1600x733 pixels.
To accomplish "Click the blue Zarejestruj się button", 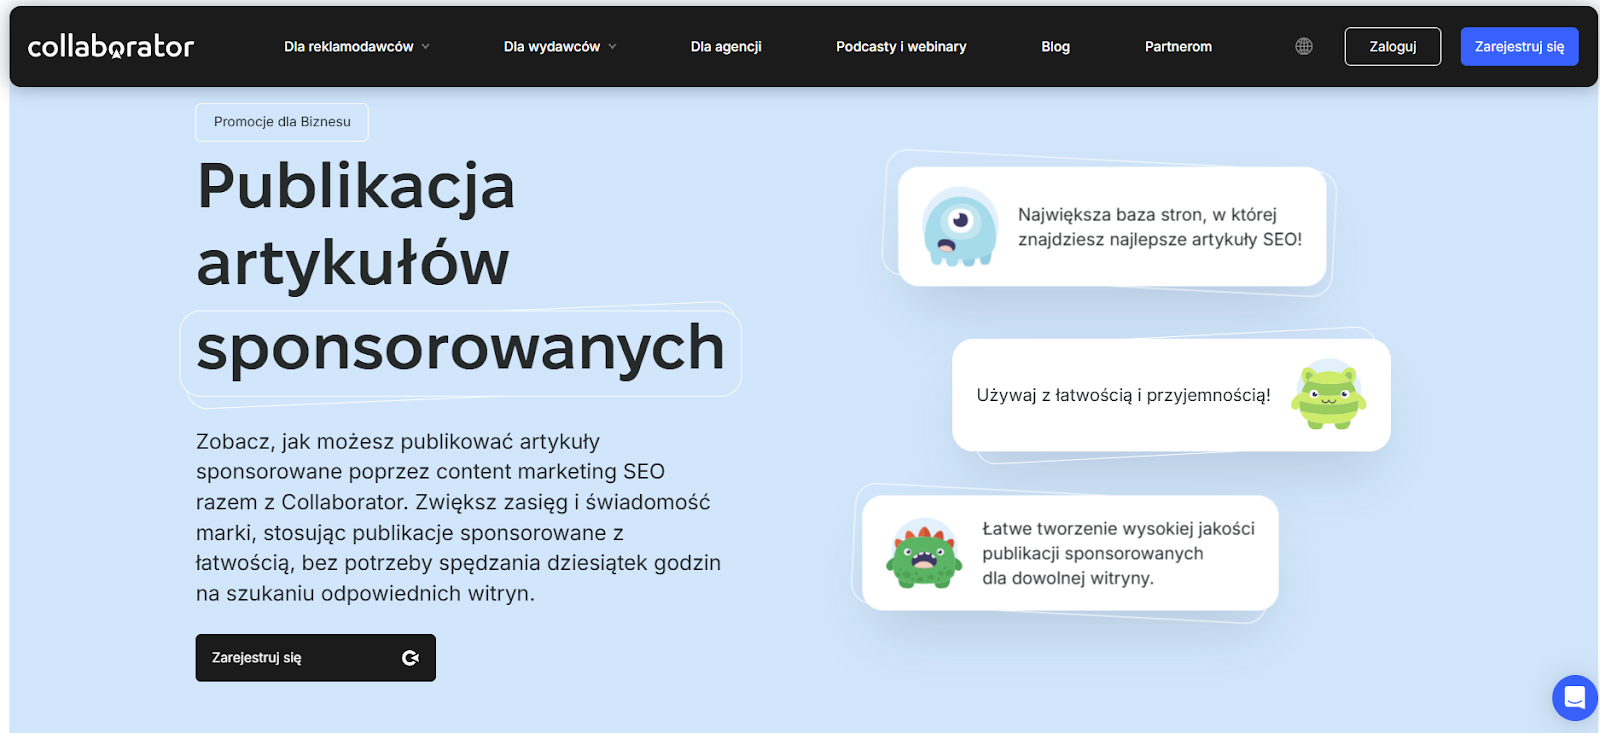I will point(1519,46).
